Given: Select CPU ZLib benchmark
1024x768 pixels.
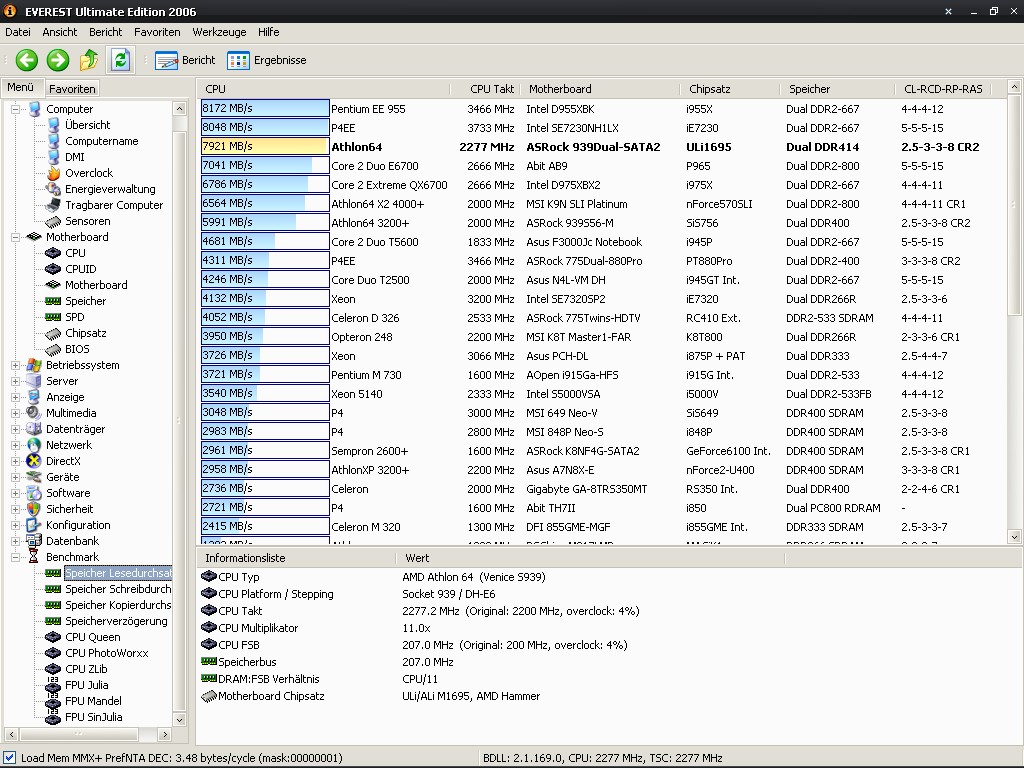Looking at the screenshot, I should (86, 669).
